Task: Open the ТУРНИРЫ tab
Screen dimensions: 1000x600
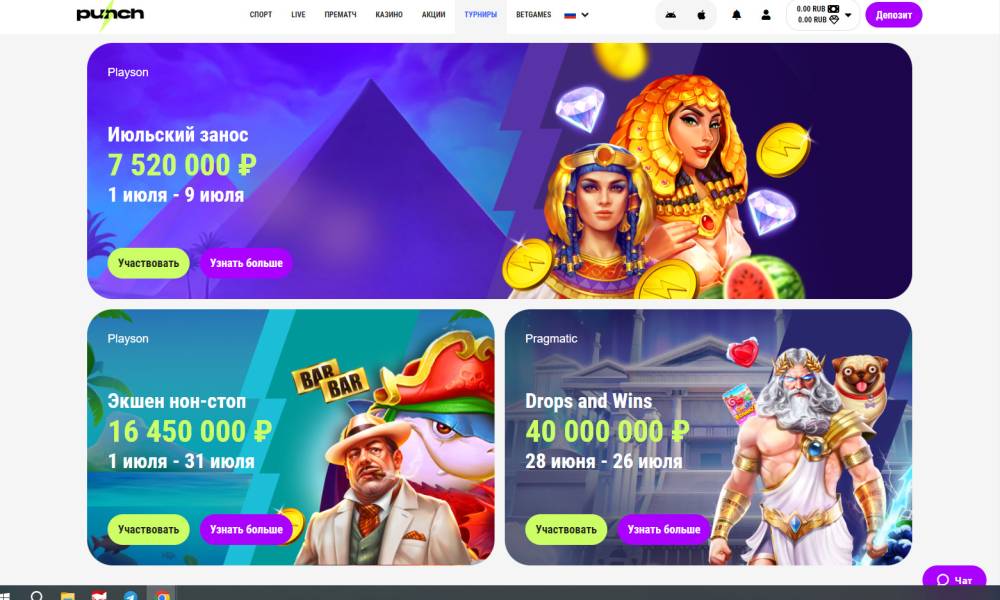Action: pyautogui.click(x=481, y=15)
